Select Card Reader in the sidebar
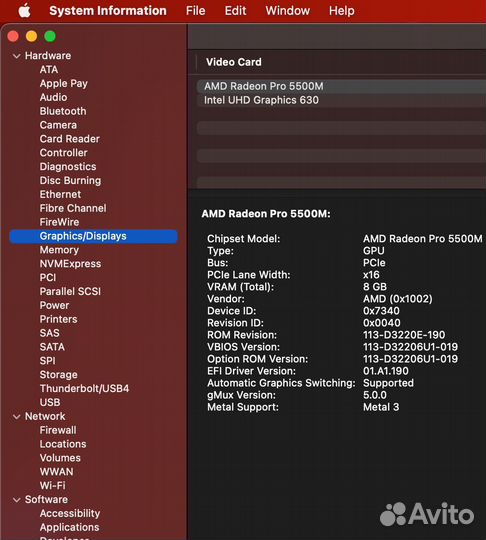 click(69, 139)
